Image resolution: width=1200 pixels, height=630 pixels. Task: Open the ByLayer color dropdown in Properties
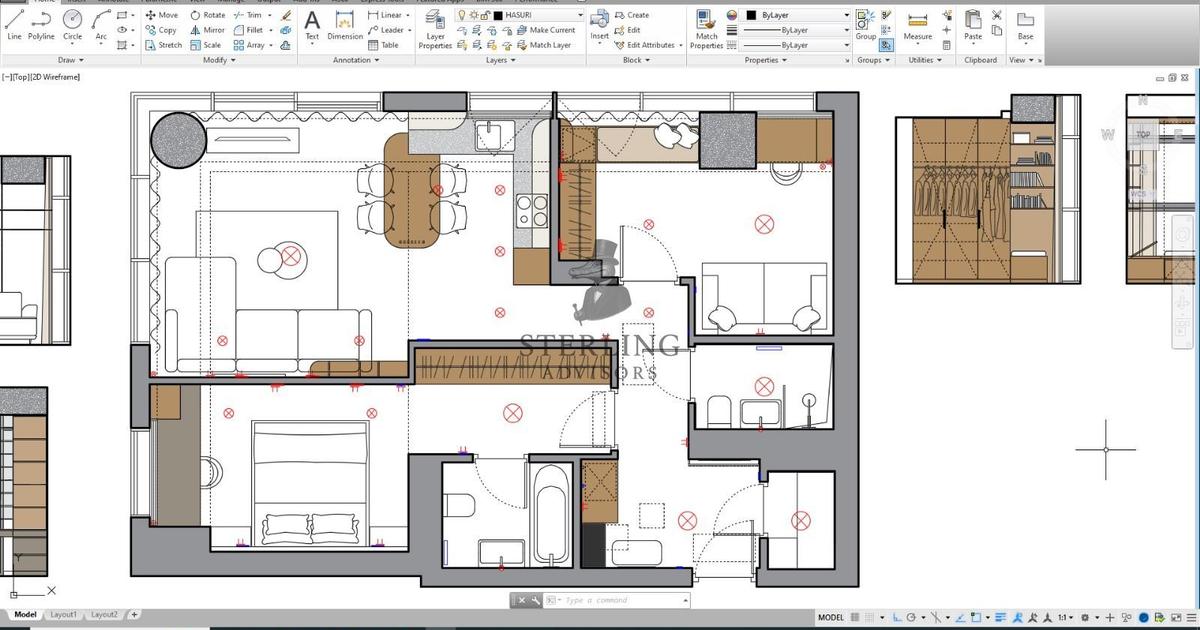coord(846,14)
